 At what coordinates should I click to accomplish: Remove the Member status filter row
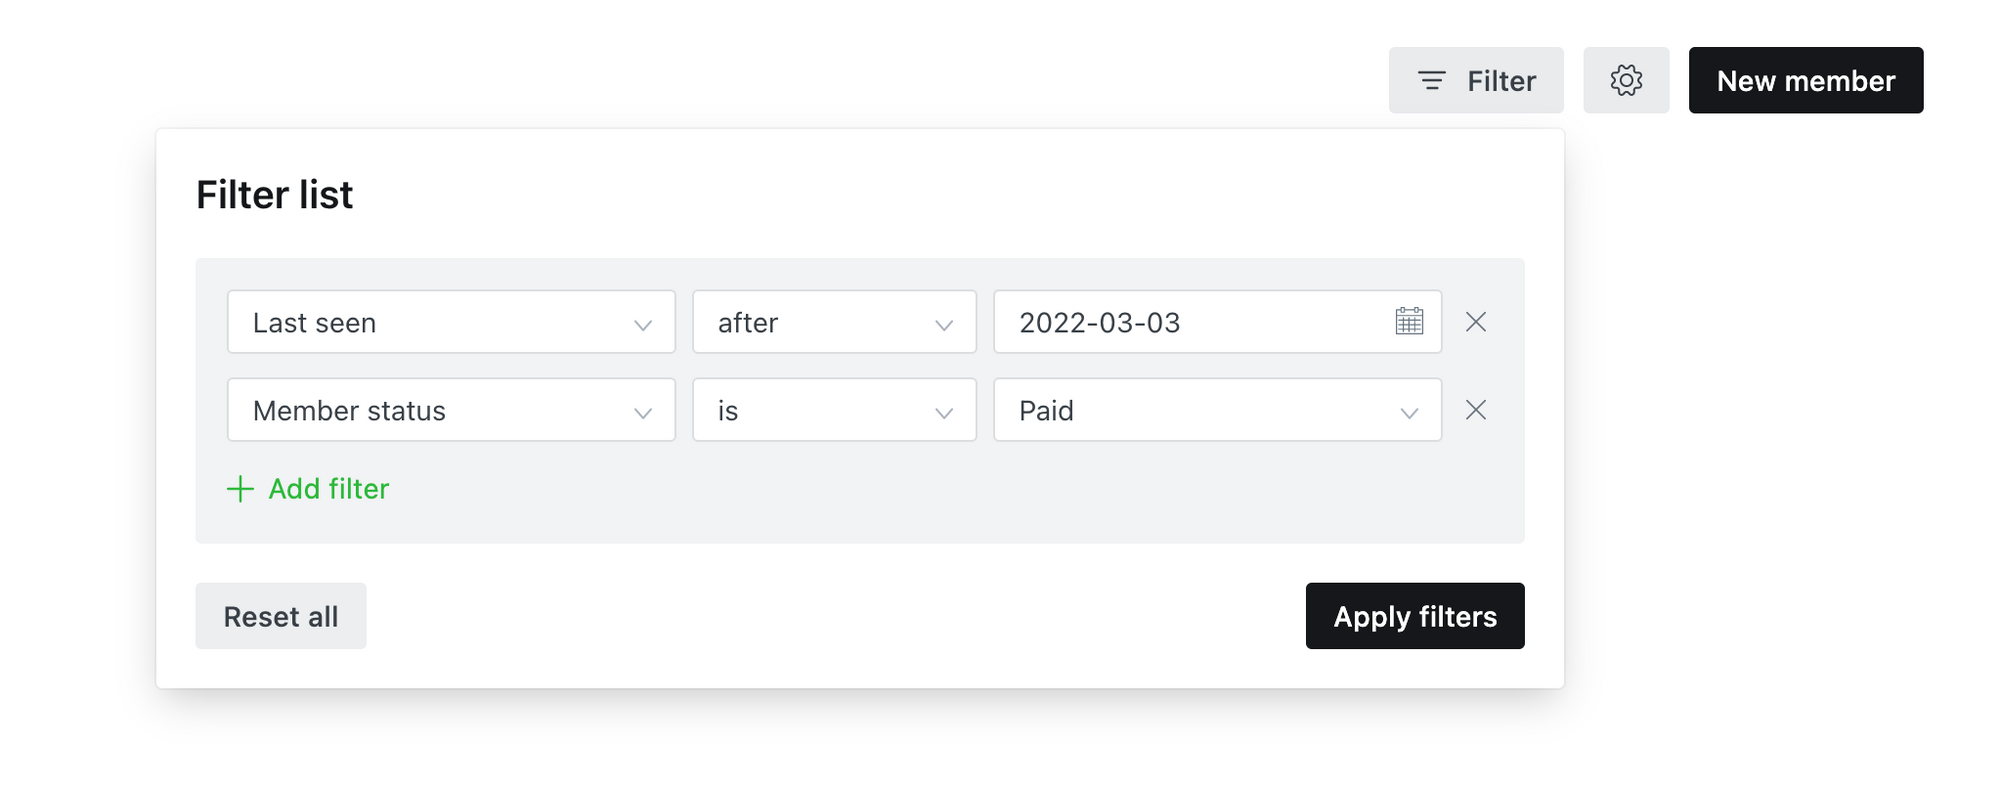1475,410
